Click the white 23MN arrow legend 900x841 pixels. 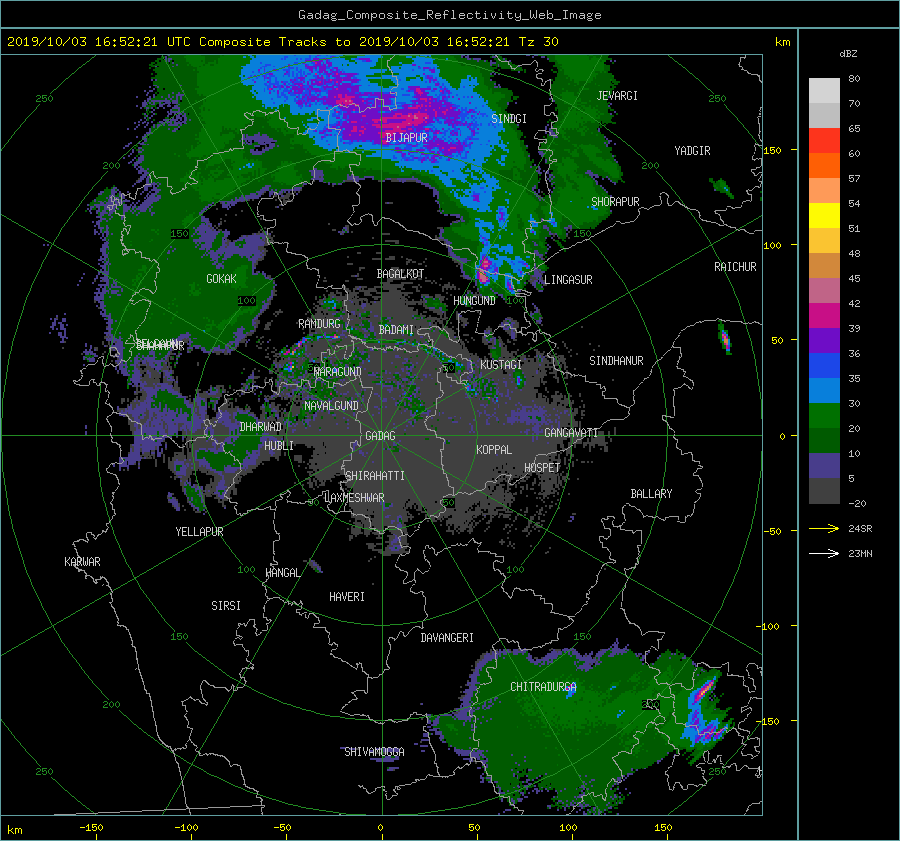coord(824,554)
